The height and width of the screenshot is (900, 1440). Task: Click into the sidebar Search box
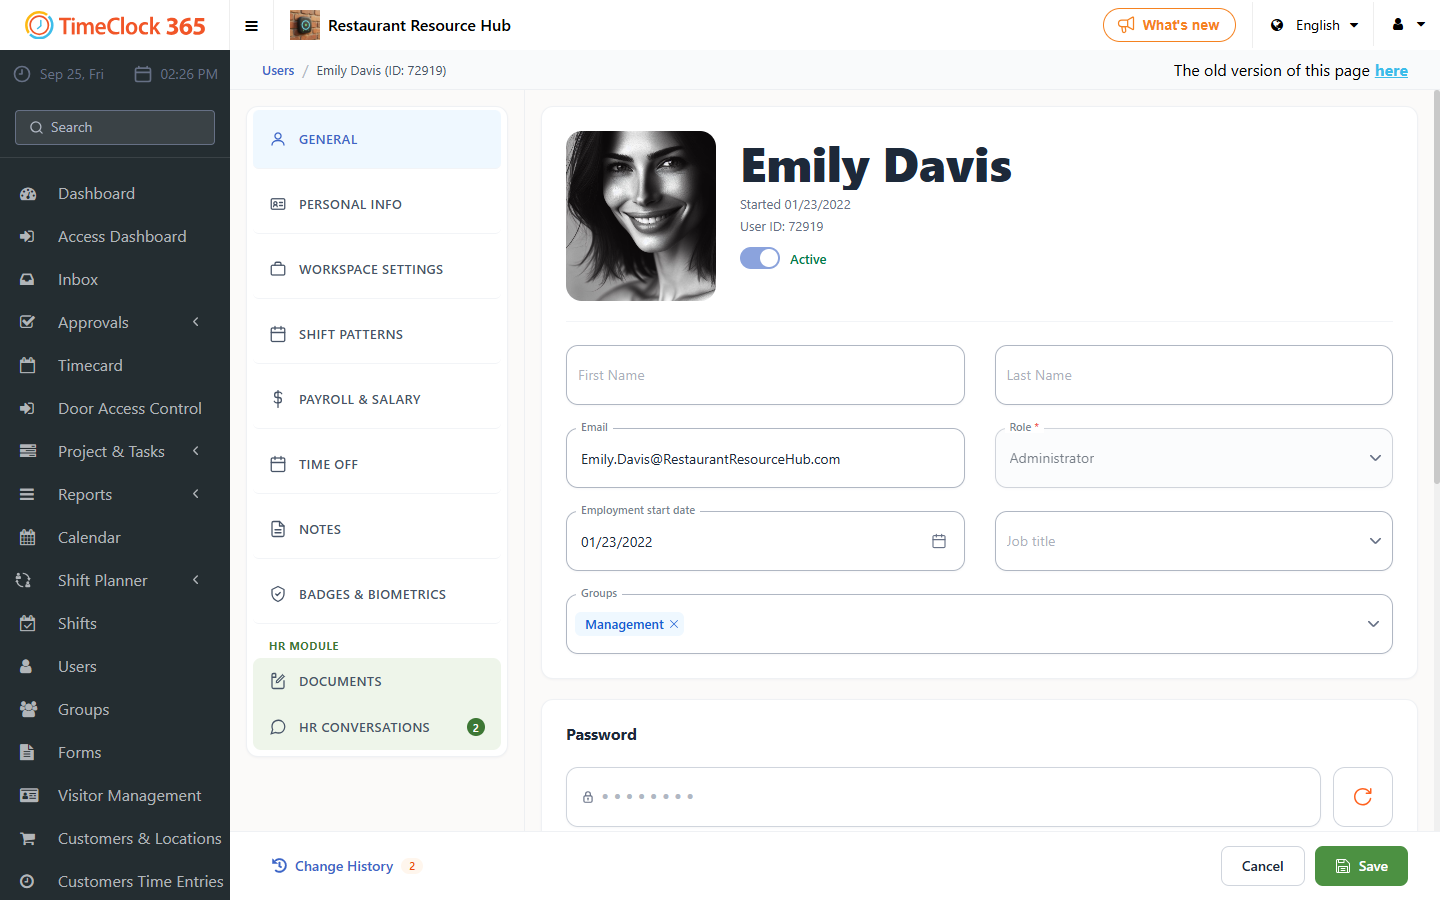(115, 127)
